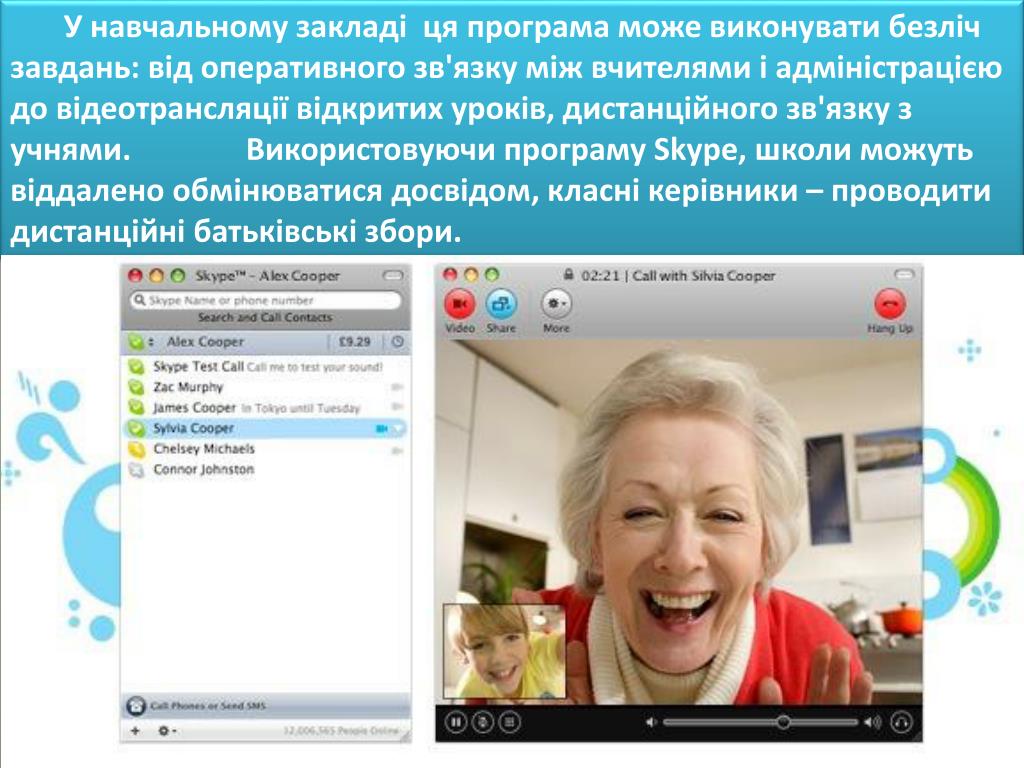Click the self-view boy video thumbnail
The height and width of the screenshot is (768, 1024).
(504, 652)
